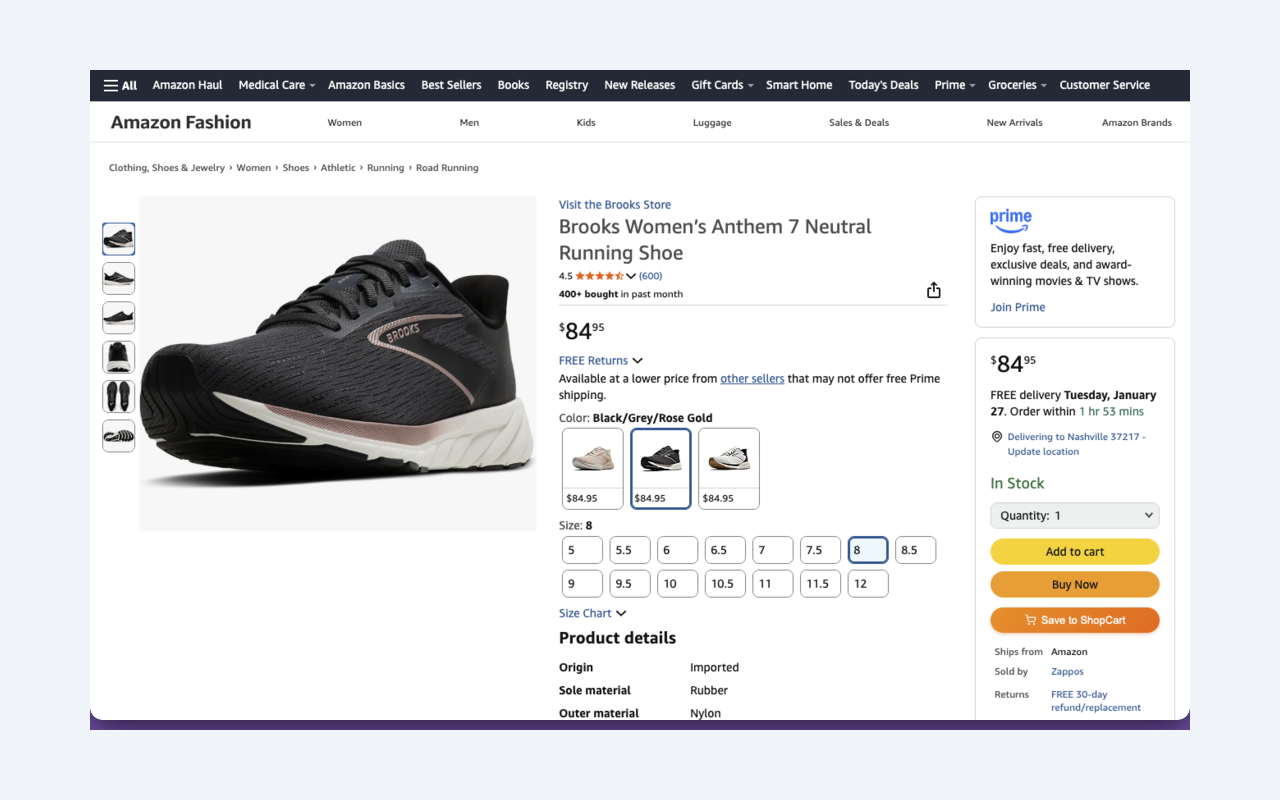Screen dimensions: 1280x800
Task: Open the Prime dropdown in the navigation bar
Action: (x=953, y=85)
